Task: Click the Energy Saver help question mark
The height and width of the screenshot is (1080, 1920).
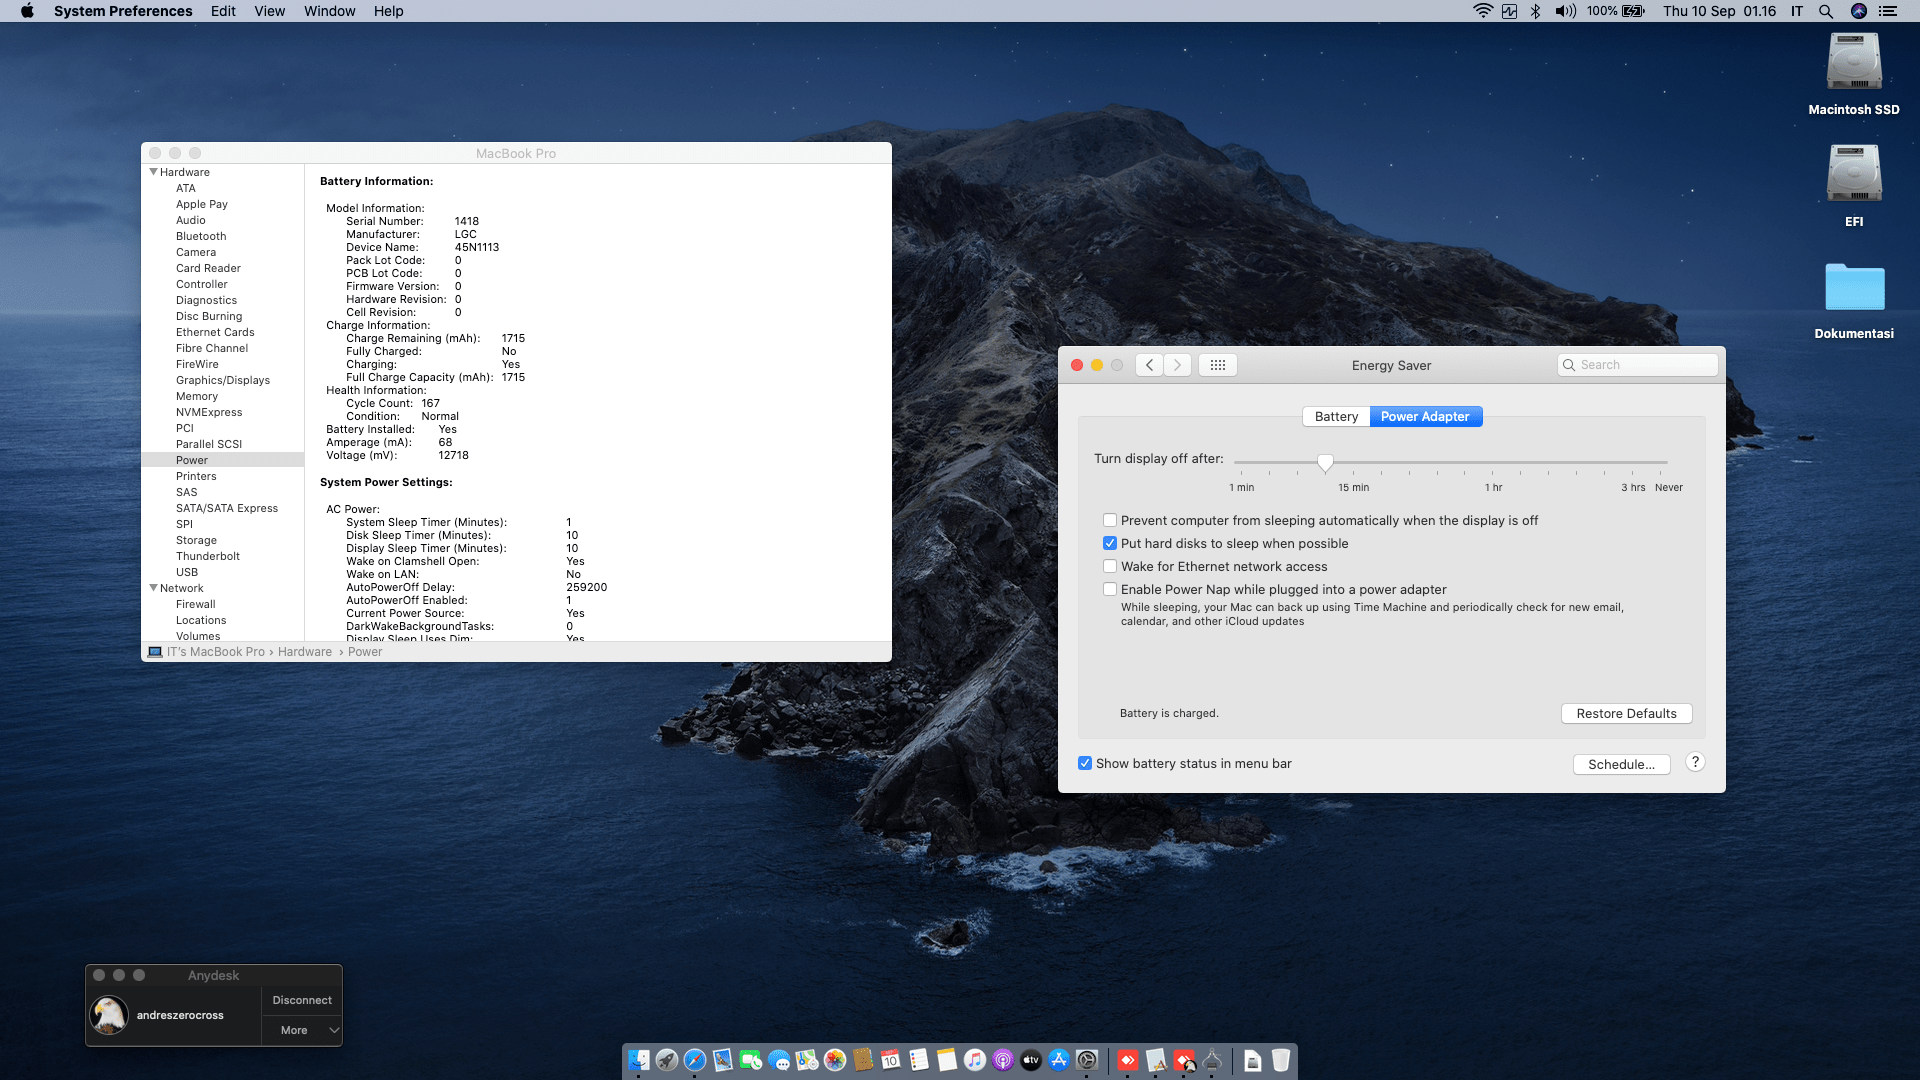Action: pos(1695,762)
